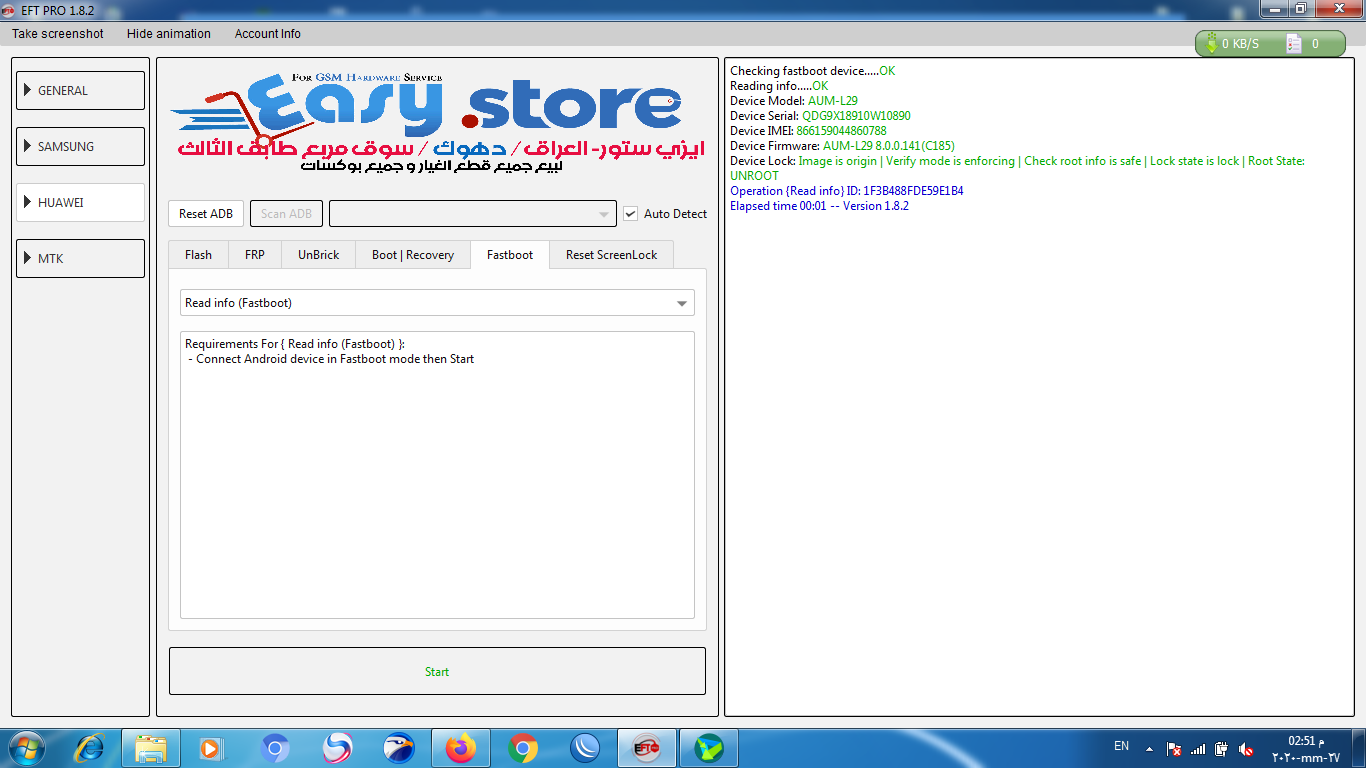Open the Read info (Fastboot) operation dropdown
This screenshot has width=1366, height=768.
(437, 303)
